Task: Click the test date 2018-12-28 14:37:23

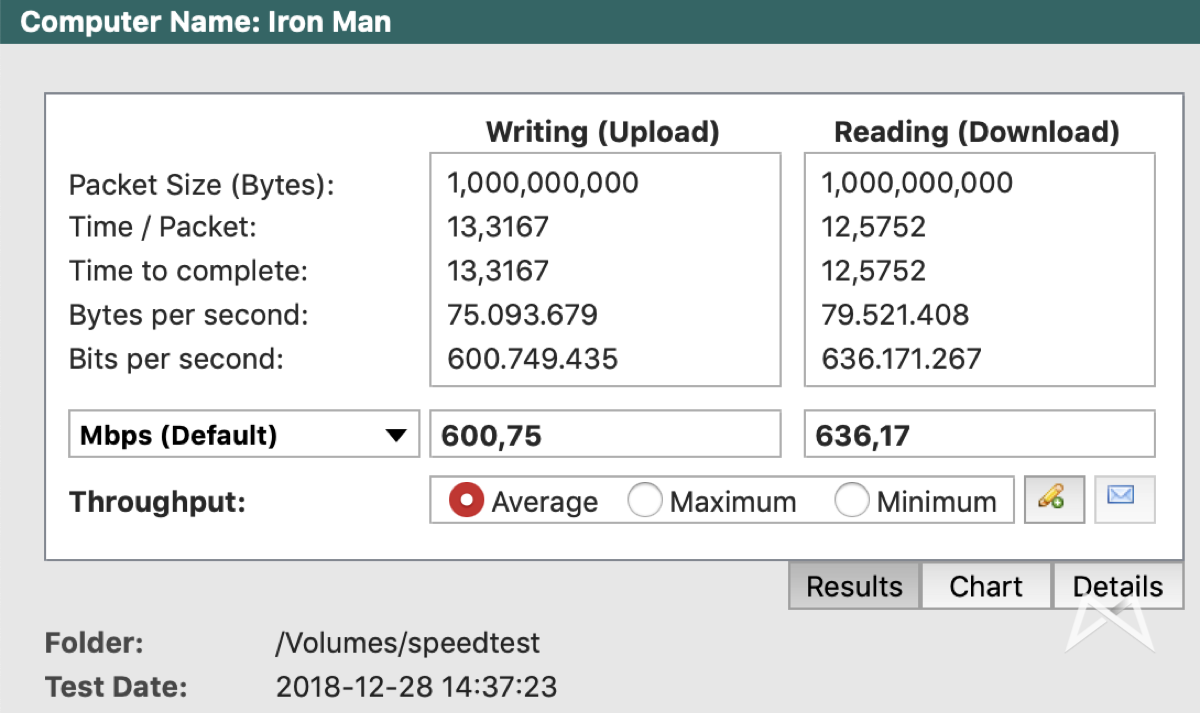Action: tap(416, 688)
